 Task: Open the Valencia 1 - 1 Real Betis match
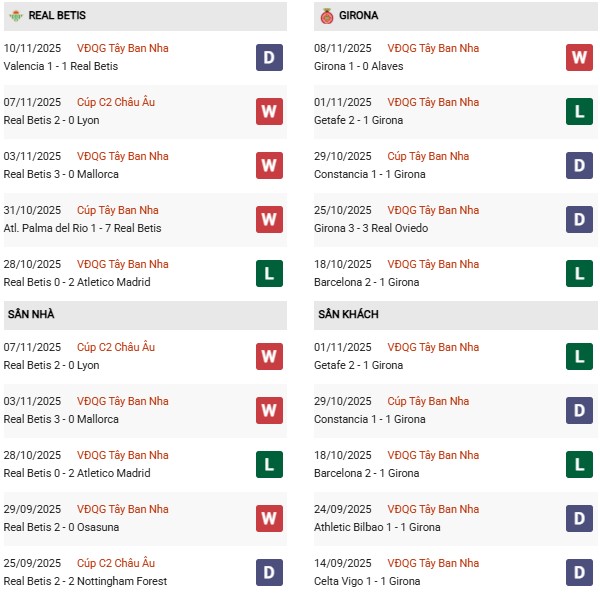pos(61,66)
